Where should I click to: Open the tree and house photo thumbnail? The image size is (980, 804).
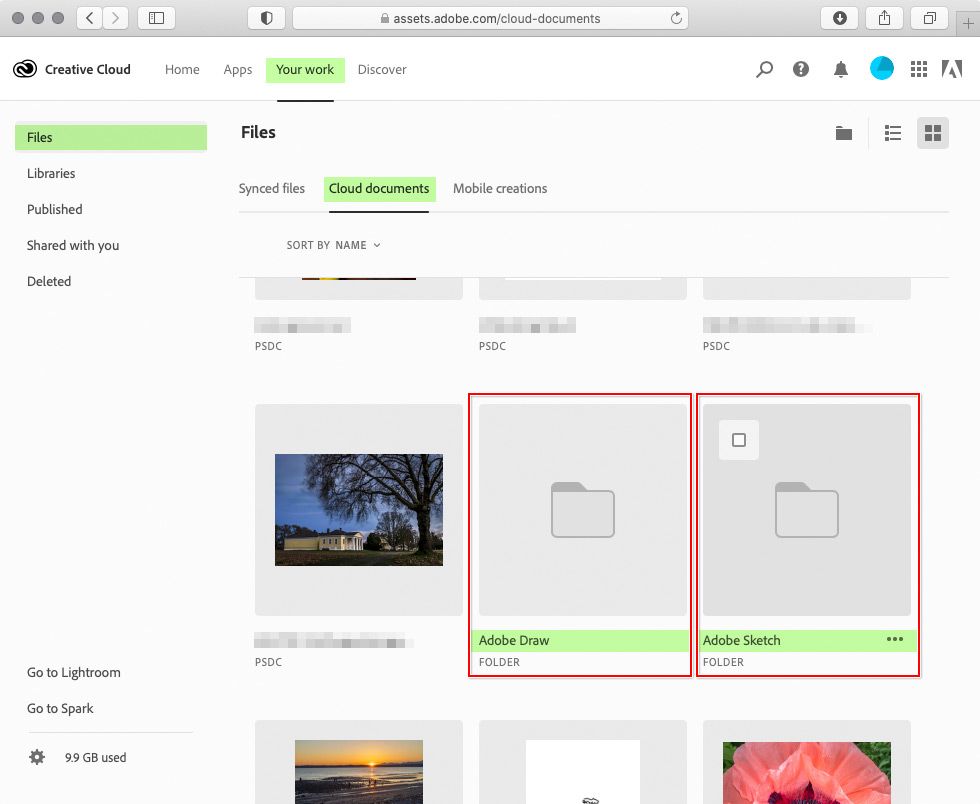359,510
